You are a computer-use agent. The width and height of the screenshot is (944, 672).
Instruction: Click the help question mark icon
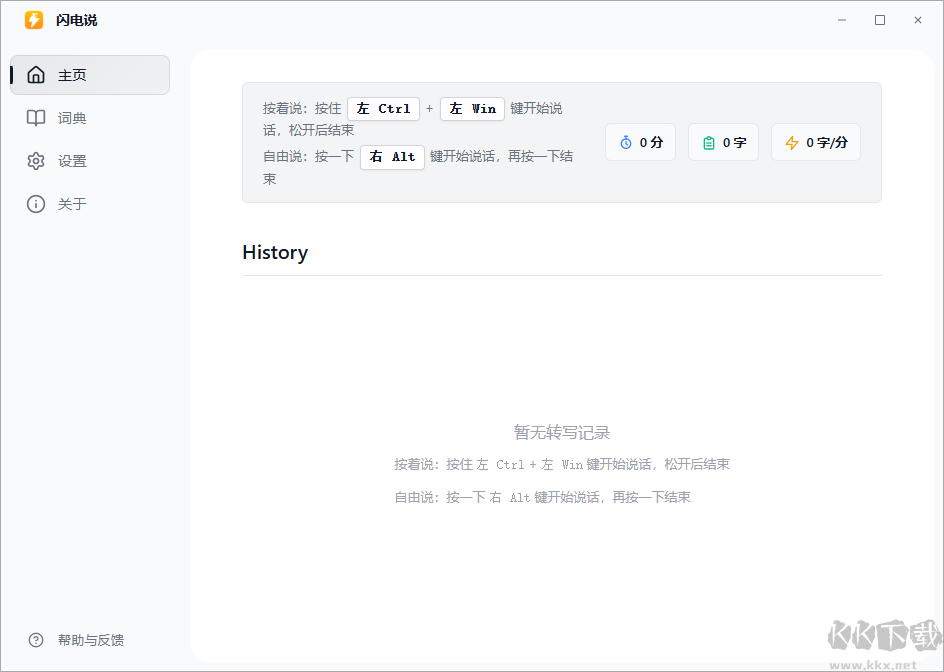[x=36, y=640]
